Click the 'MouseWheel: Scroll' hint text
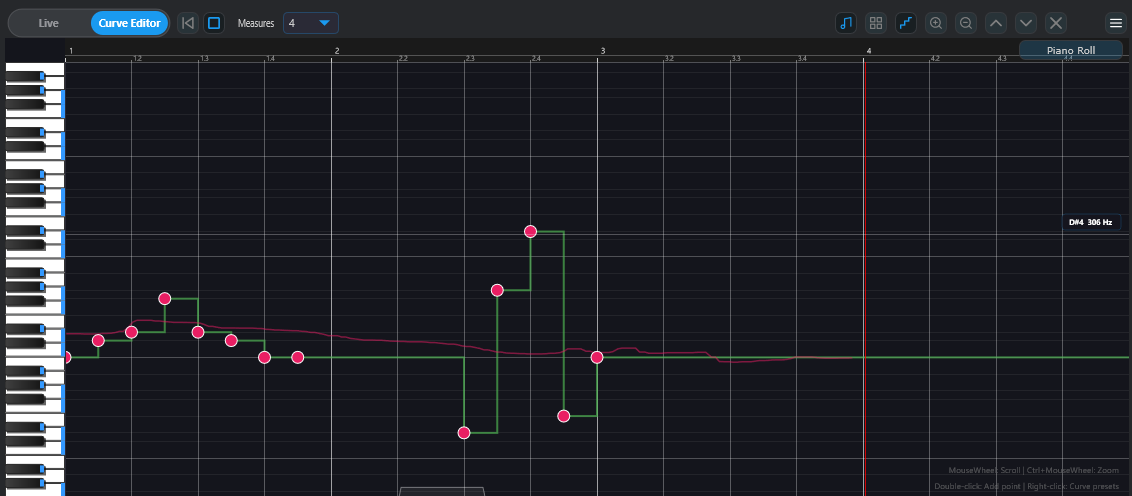This screenshot has width=1132, height=496. [985, 470]
